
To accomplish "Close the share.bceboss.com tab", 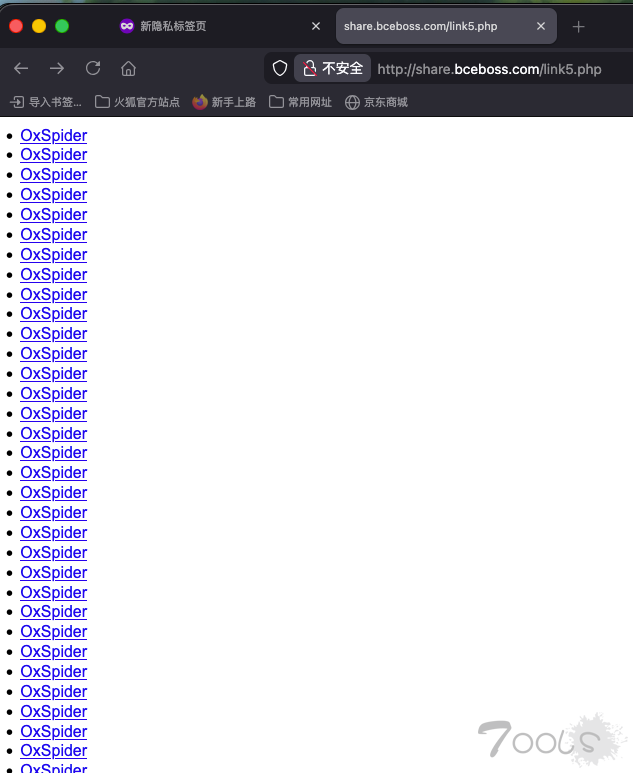I will 541,26.
